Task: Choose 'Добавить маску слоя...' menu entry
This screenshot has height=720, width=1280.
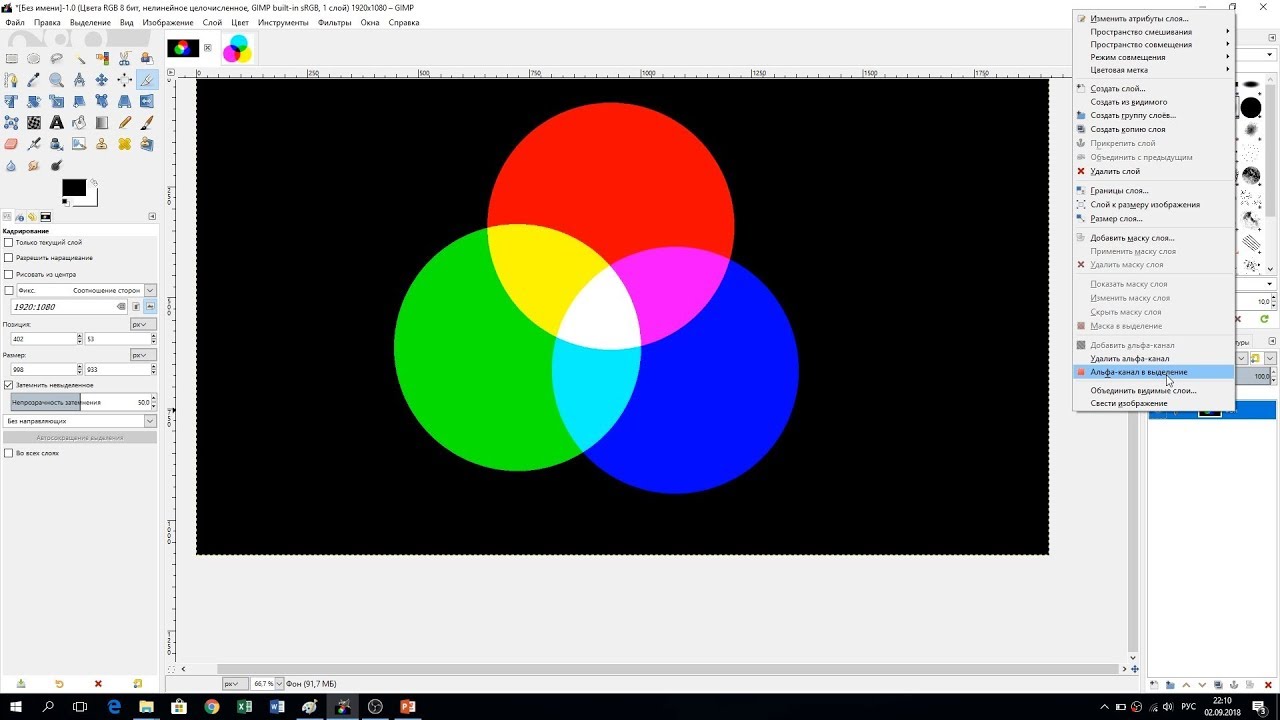Action: [x=1153, y=238]
